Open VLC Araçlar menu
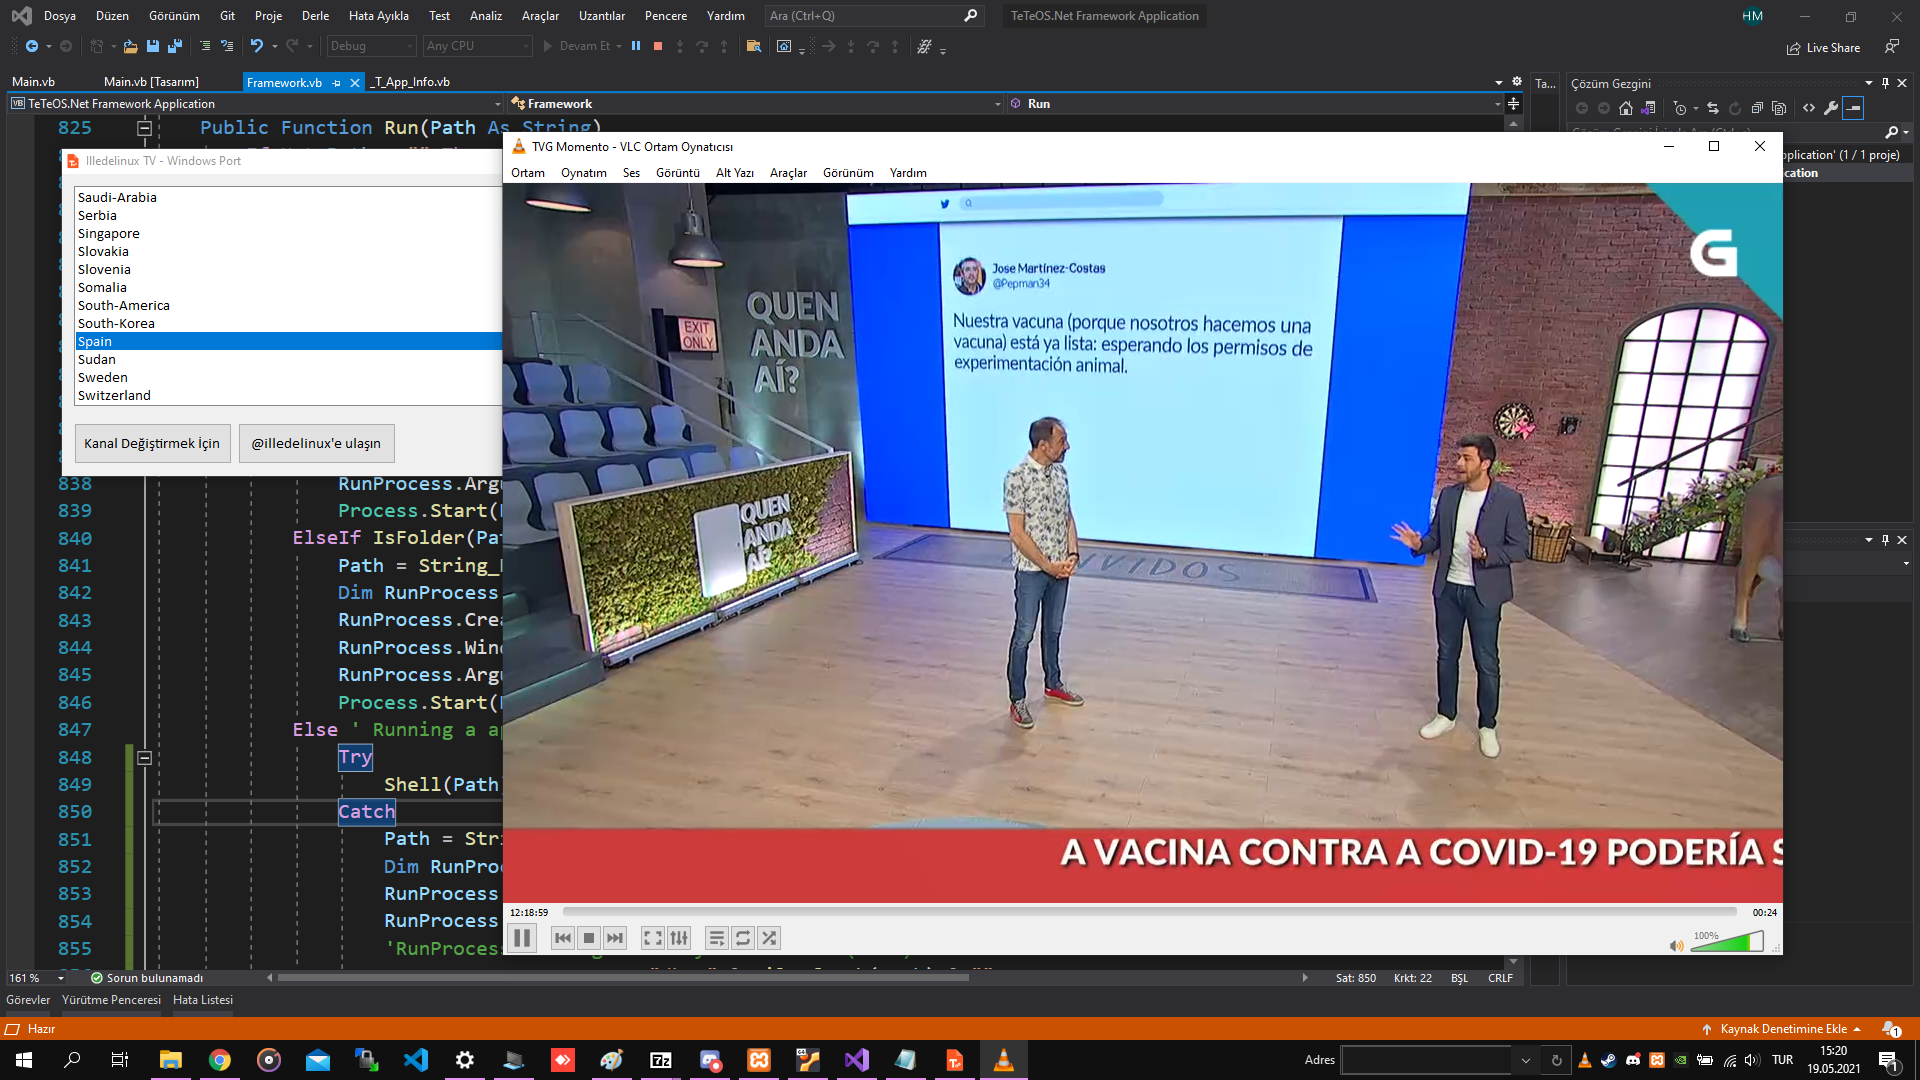Viewport: 1920px width, 1080px height. pyautogui.click(x=788, y=173)
